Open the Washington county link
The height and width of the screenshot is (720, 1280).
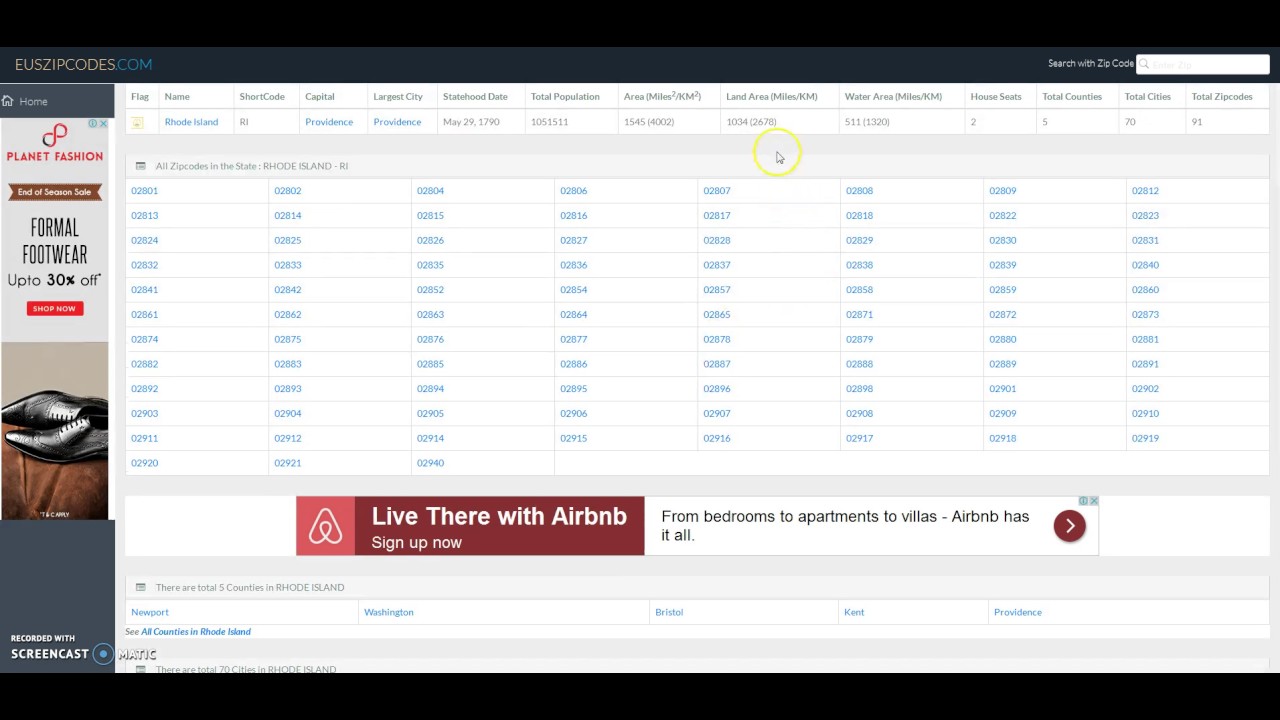click(388, 612)
